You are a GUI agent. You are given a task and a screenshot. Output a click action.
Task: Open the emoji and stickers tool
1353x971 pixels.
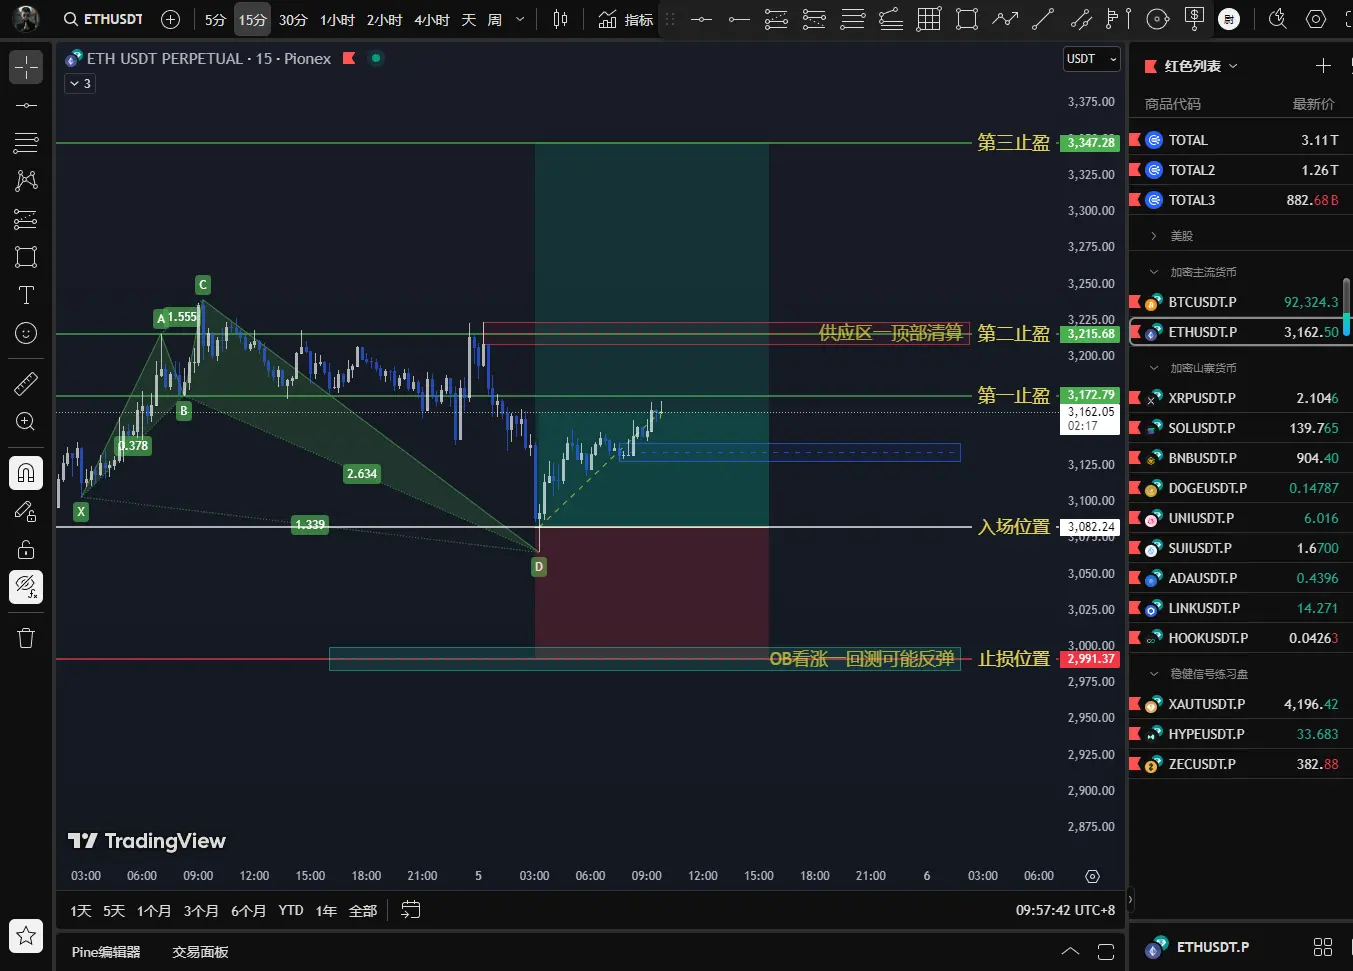click(26, 333)
